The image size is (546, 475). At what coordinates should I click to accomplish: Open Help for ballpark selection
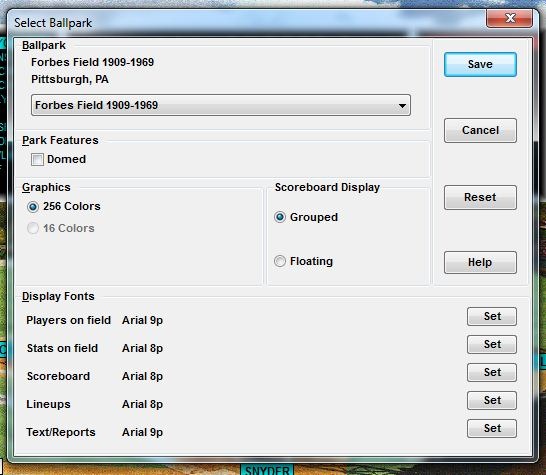[480, 262]
